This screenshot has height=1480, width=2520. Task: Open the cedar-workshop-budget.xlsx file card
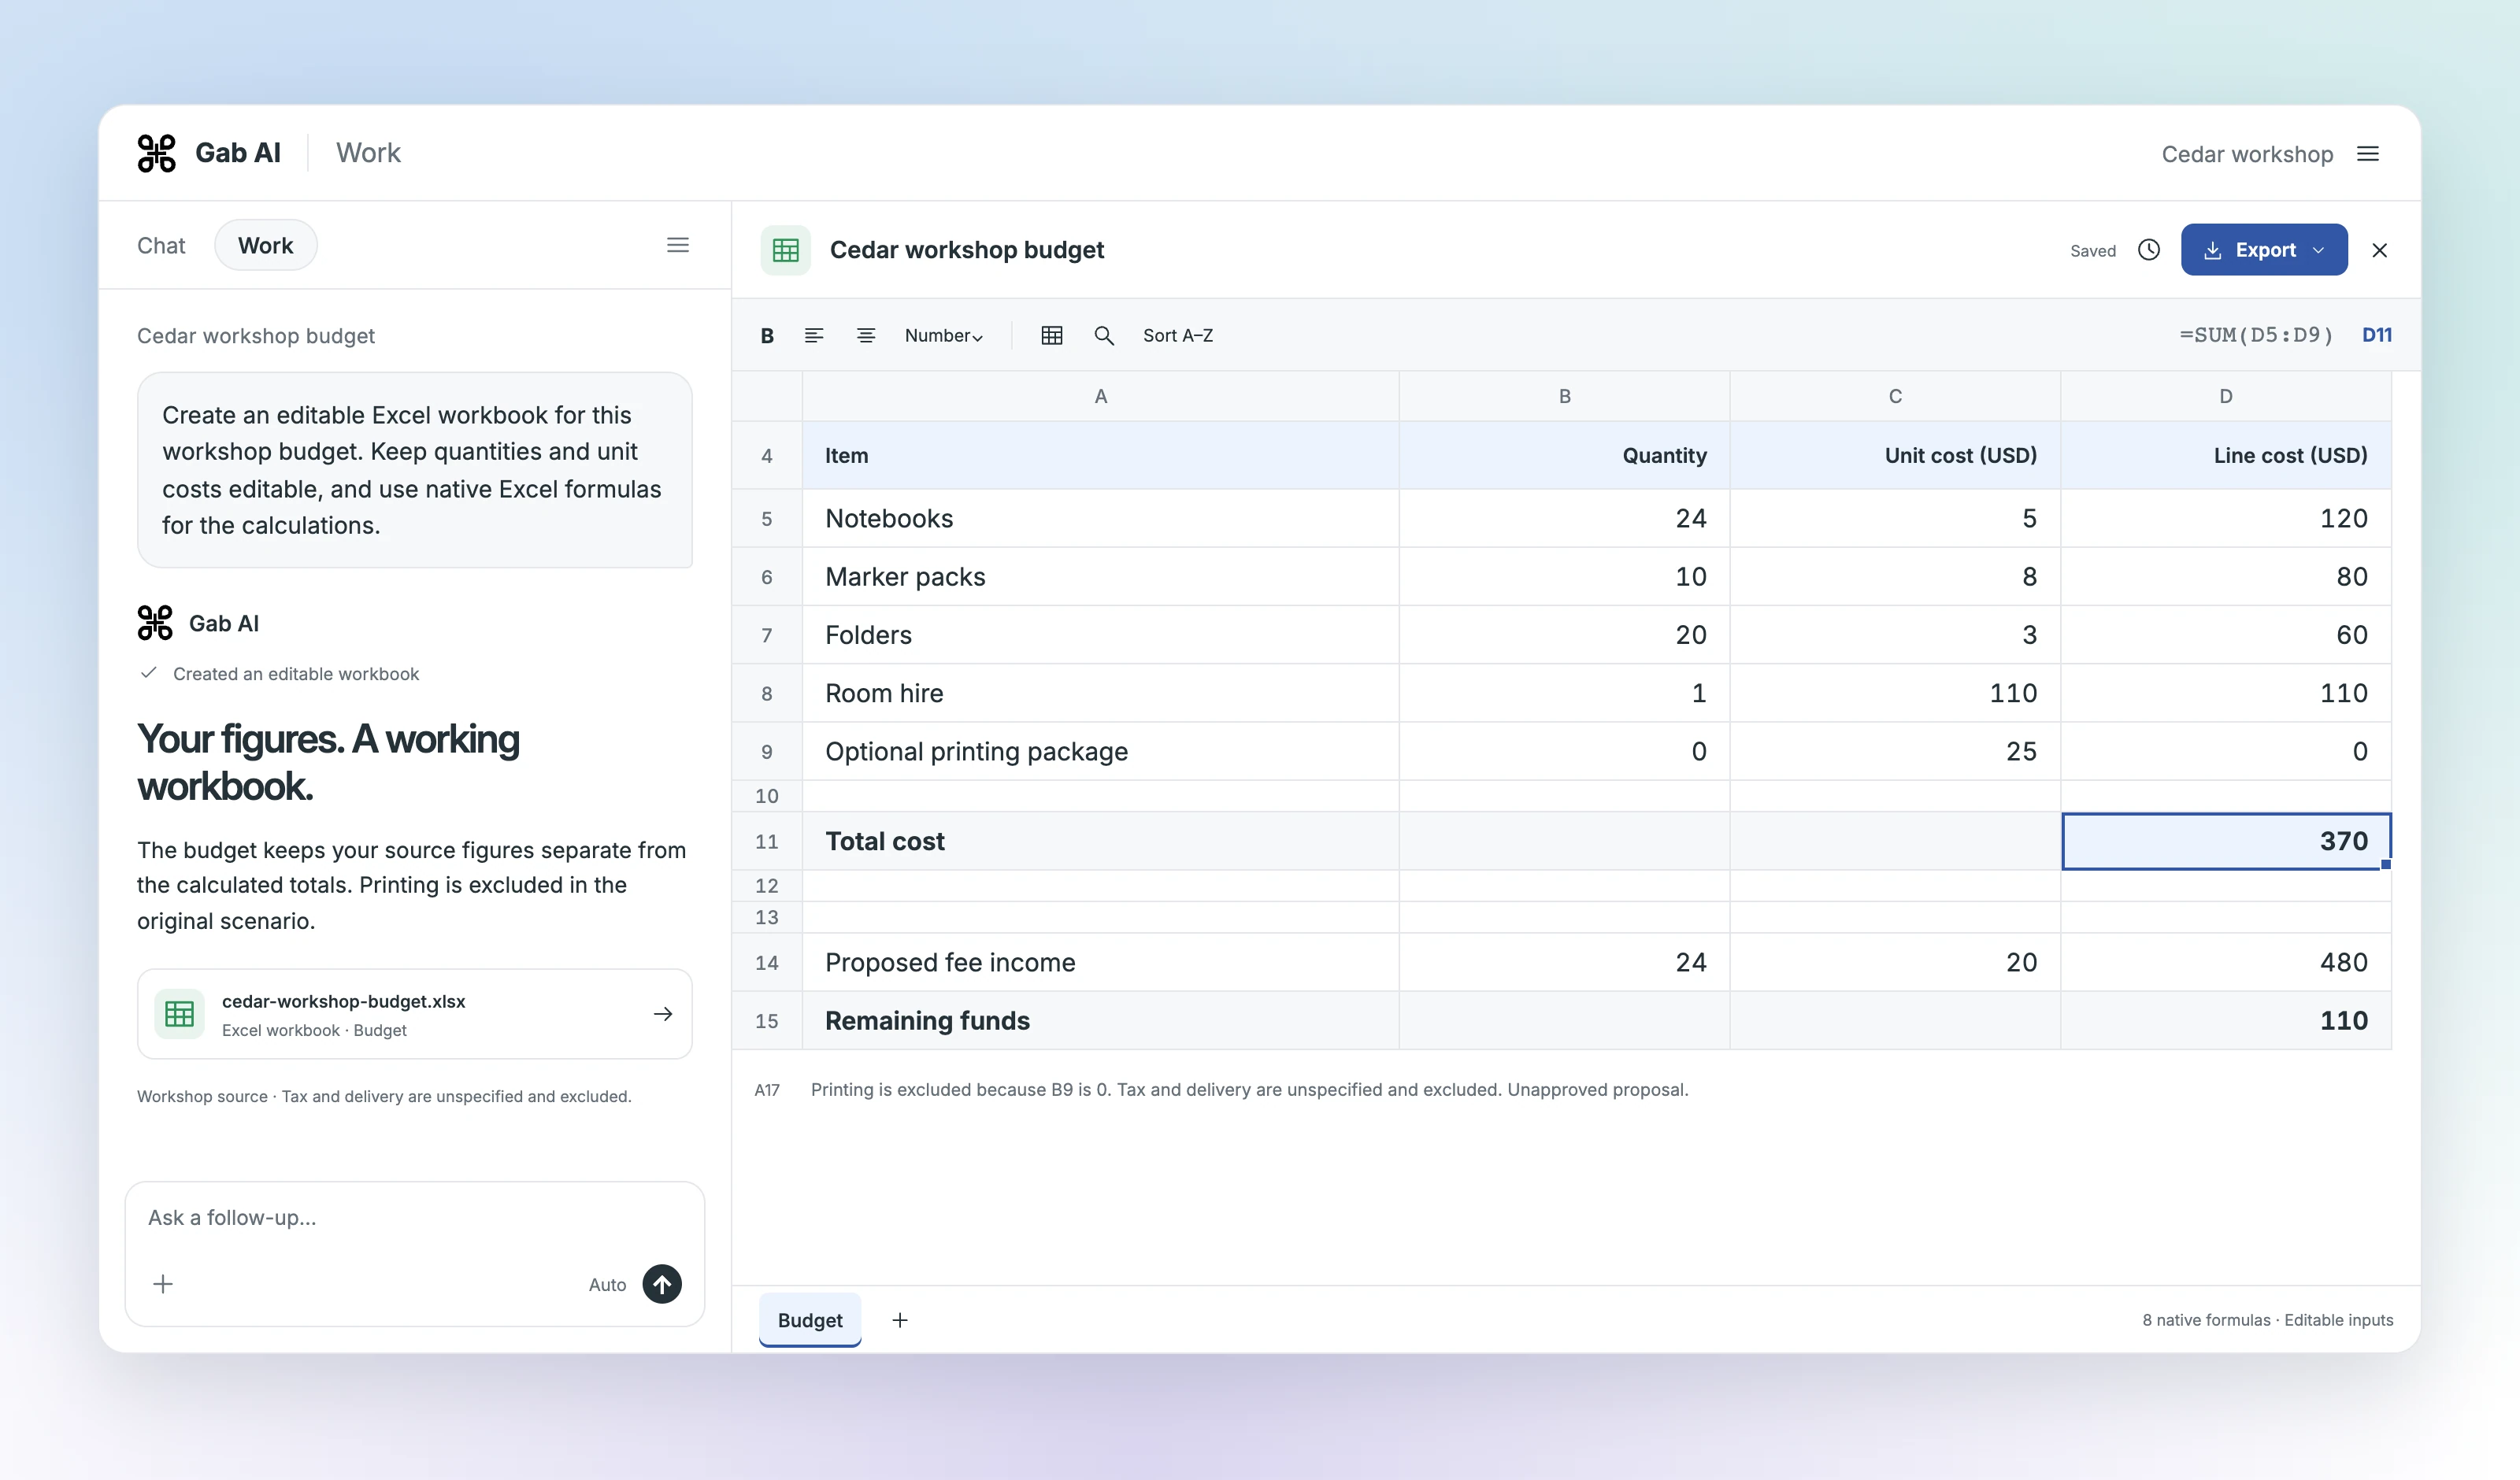click(x=414, y=1014)
